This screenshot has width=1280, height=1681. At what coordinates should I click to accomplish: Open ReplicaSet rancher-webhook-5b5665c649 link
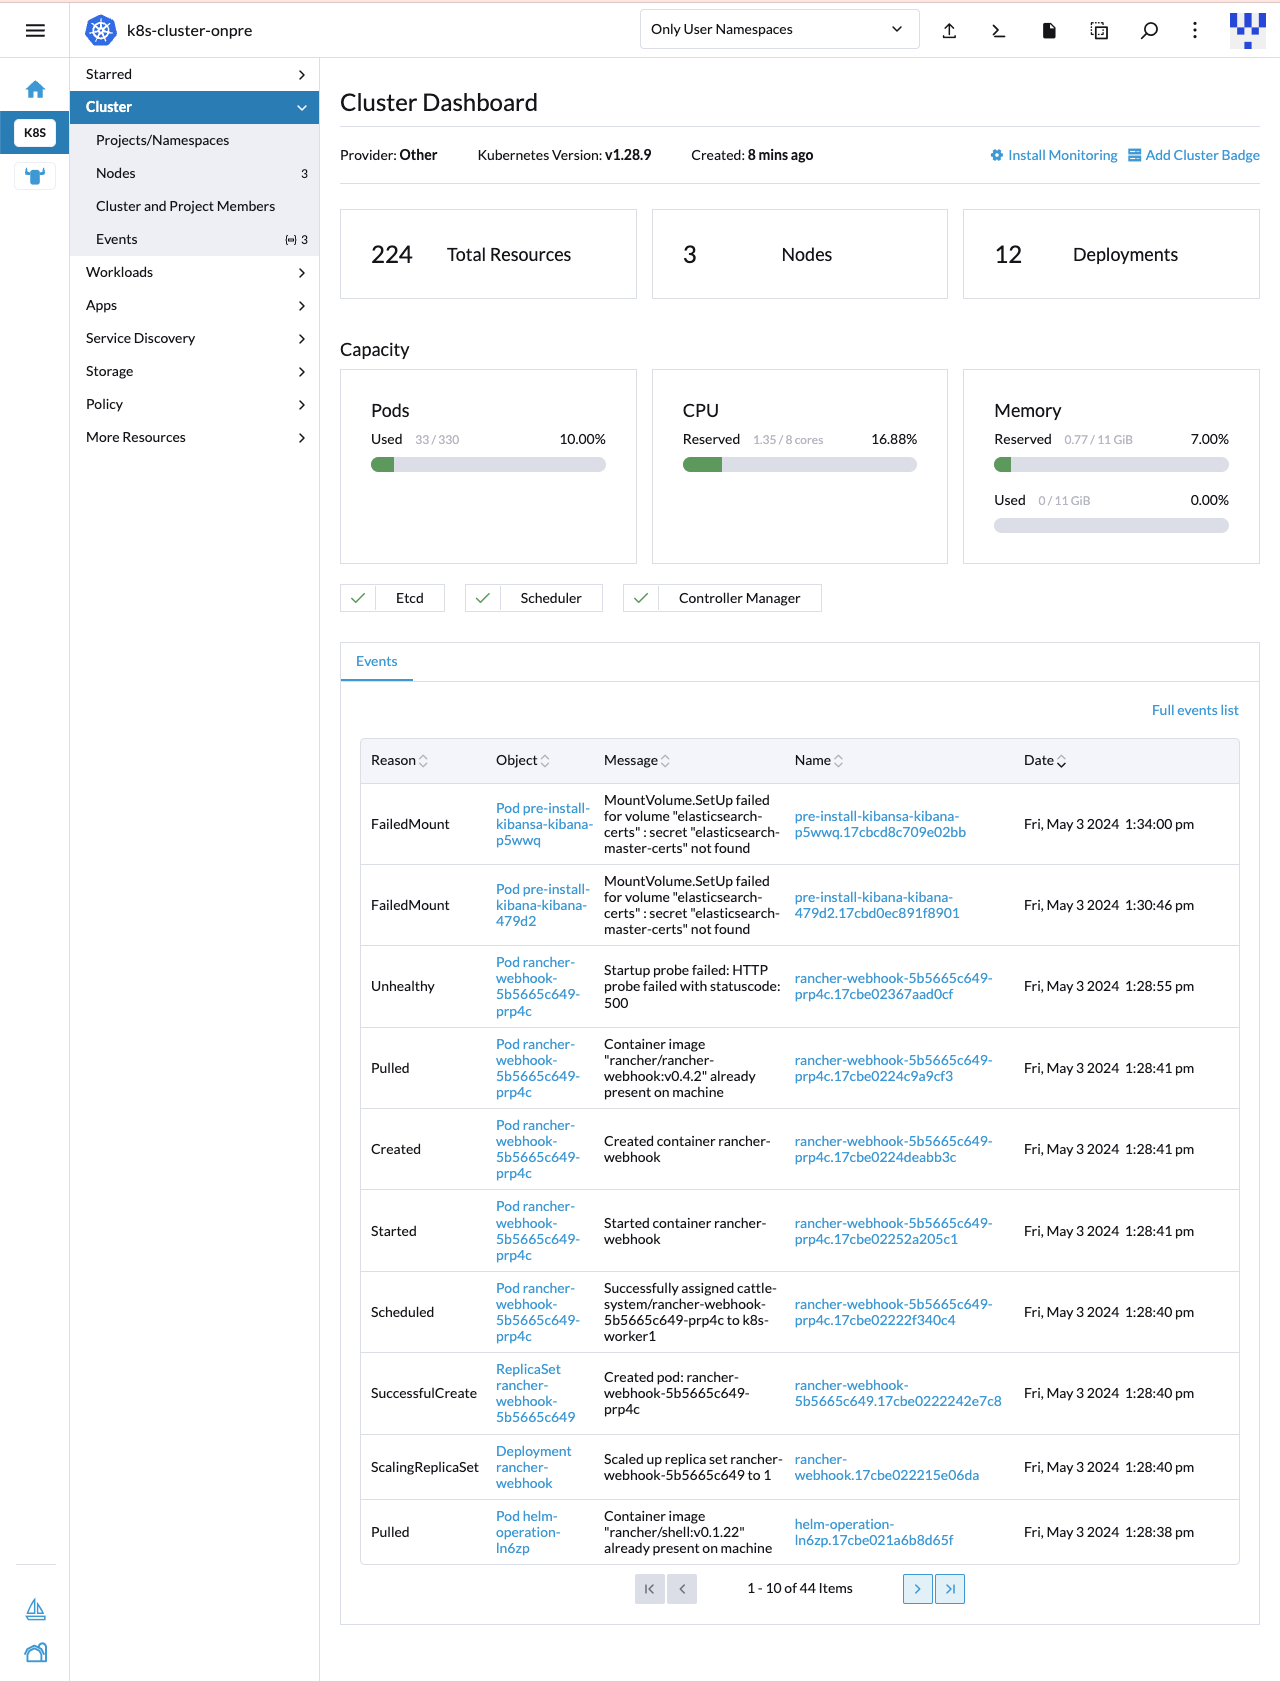click(x=536, y=1393)
